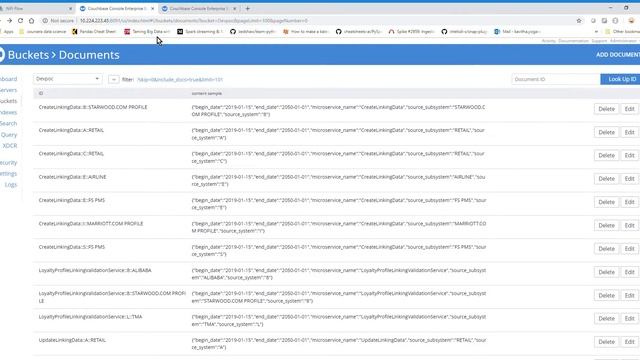This screenshot has width=640, height=360.
Task: Select ID CreateLinkingData::A::RETAIL text
Action: (x=71, y=130)
